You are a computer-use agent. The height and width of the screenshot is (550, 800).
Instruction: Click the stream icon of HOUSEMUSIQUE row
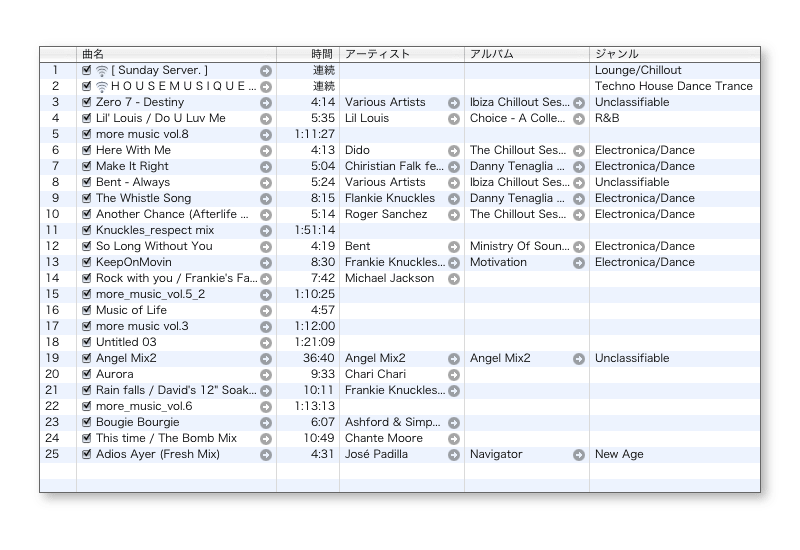click(102, 87)
